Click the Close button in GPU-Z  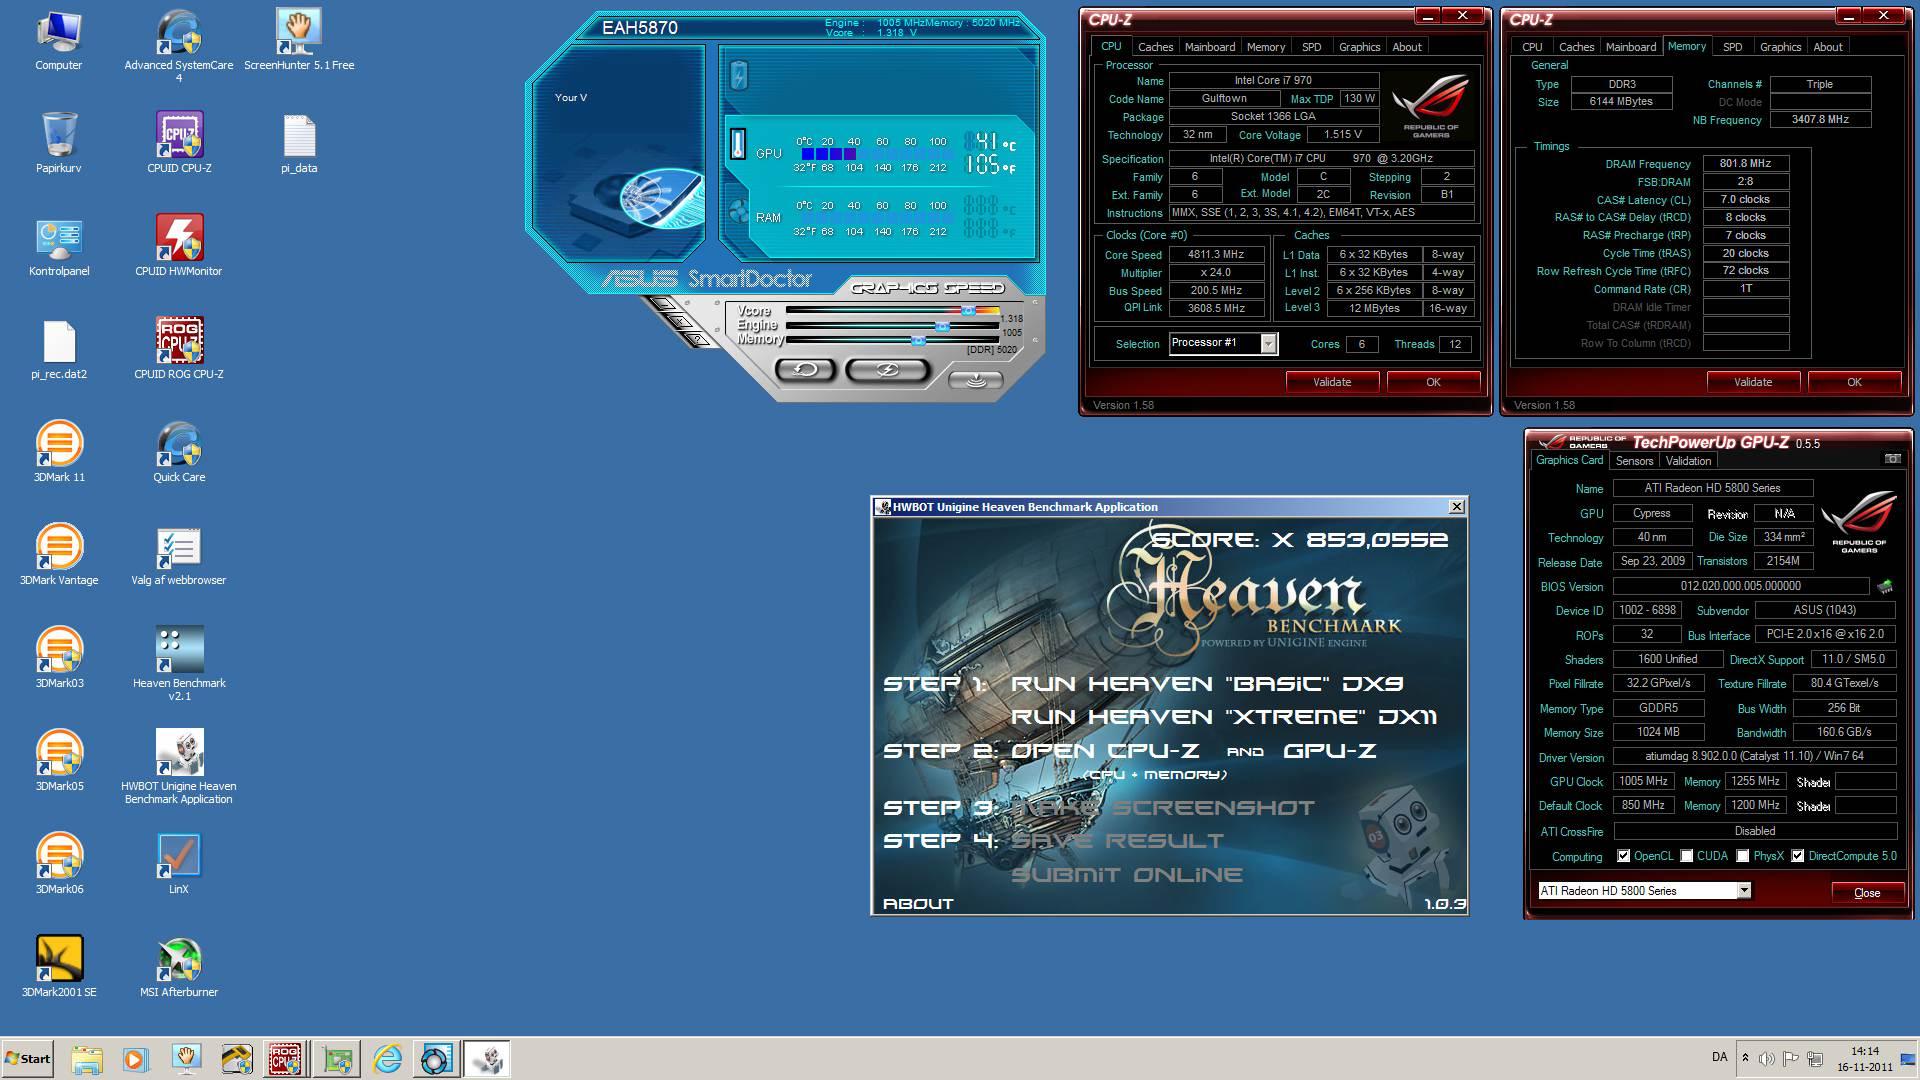(x=1866, y=893)
